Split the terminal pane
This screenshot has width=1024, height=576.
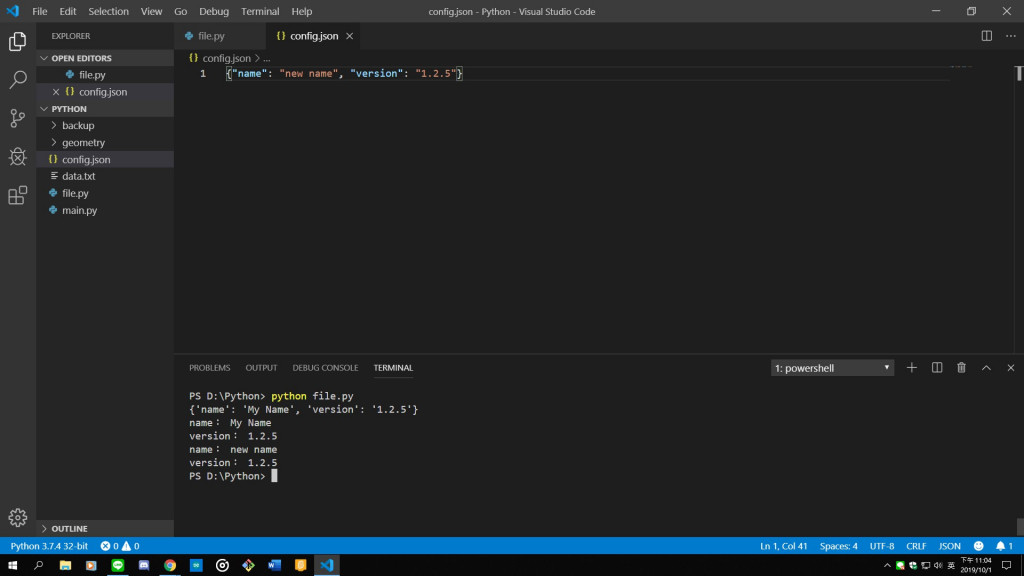(x=936, y=368)
